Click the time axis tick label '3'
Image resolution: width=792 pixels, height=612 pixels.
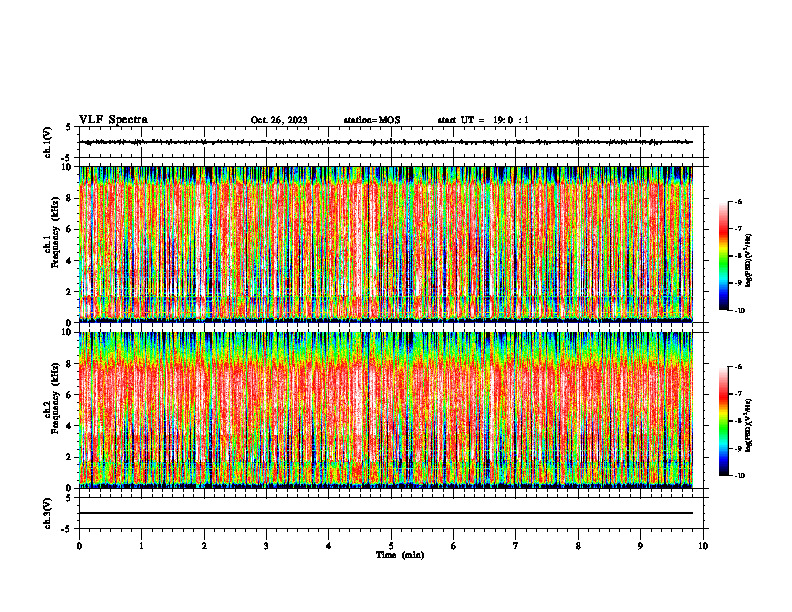[266, 546]
